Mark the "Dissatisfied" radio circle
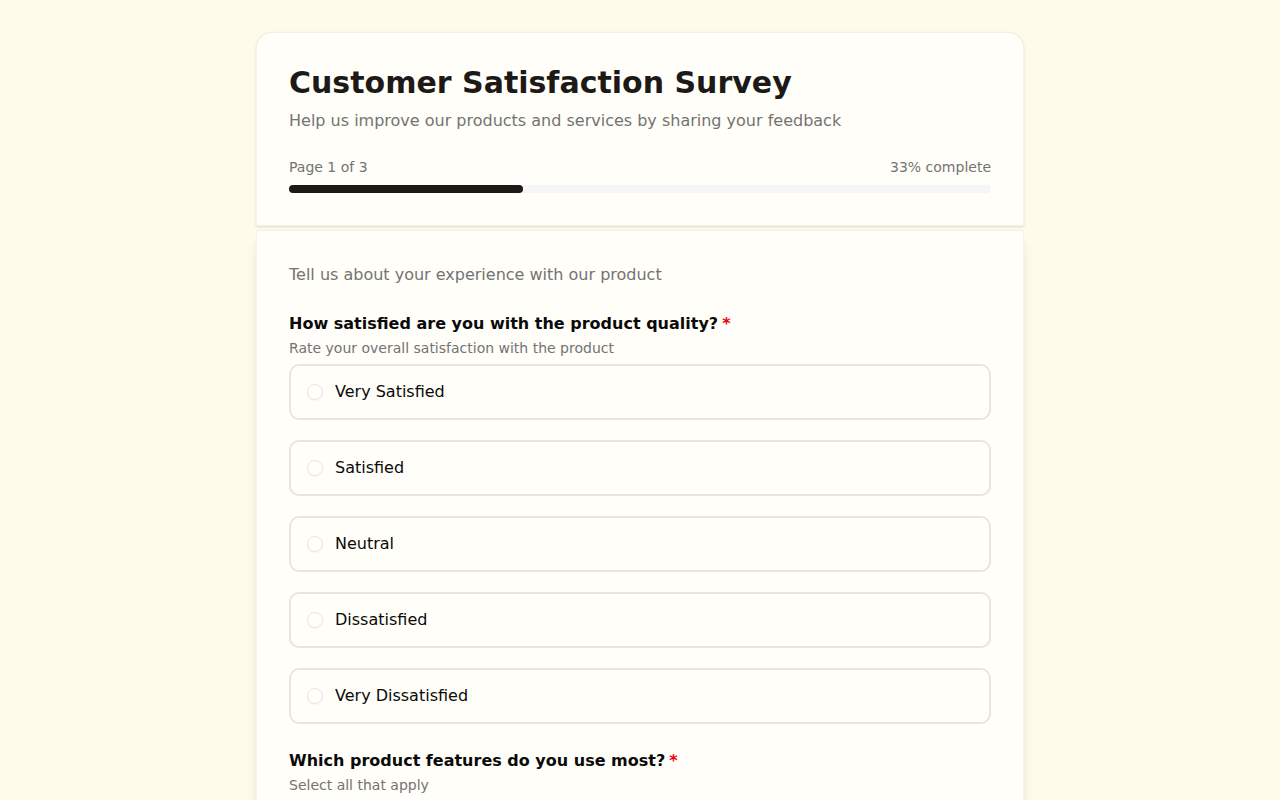This screenshot has height=800, width=1280. (x=315, y=620)
